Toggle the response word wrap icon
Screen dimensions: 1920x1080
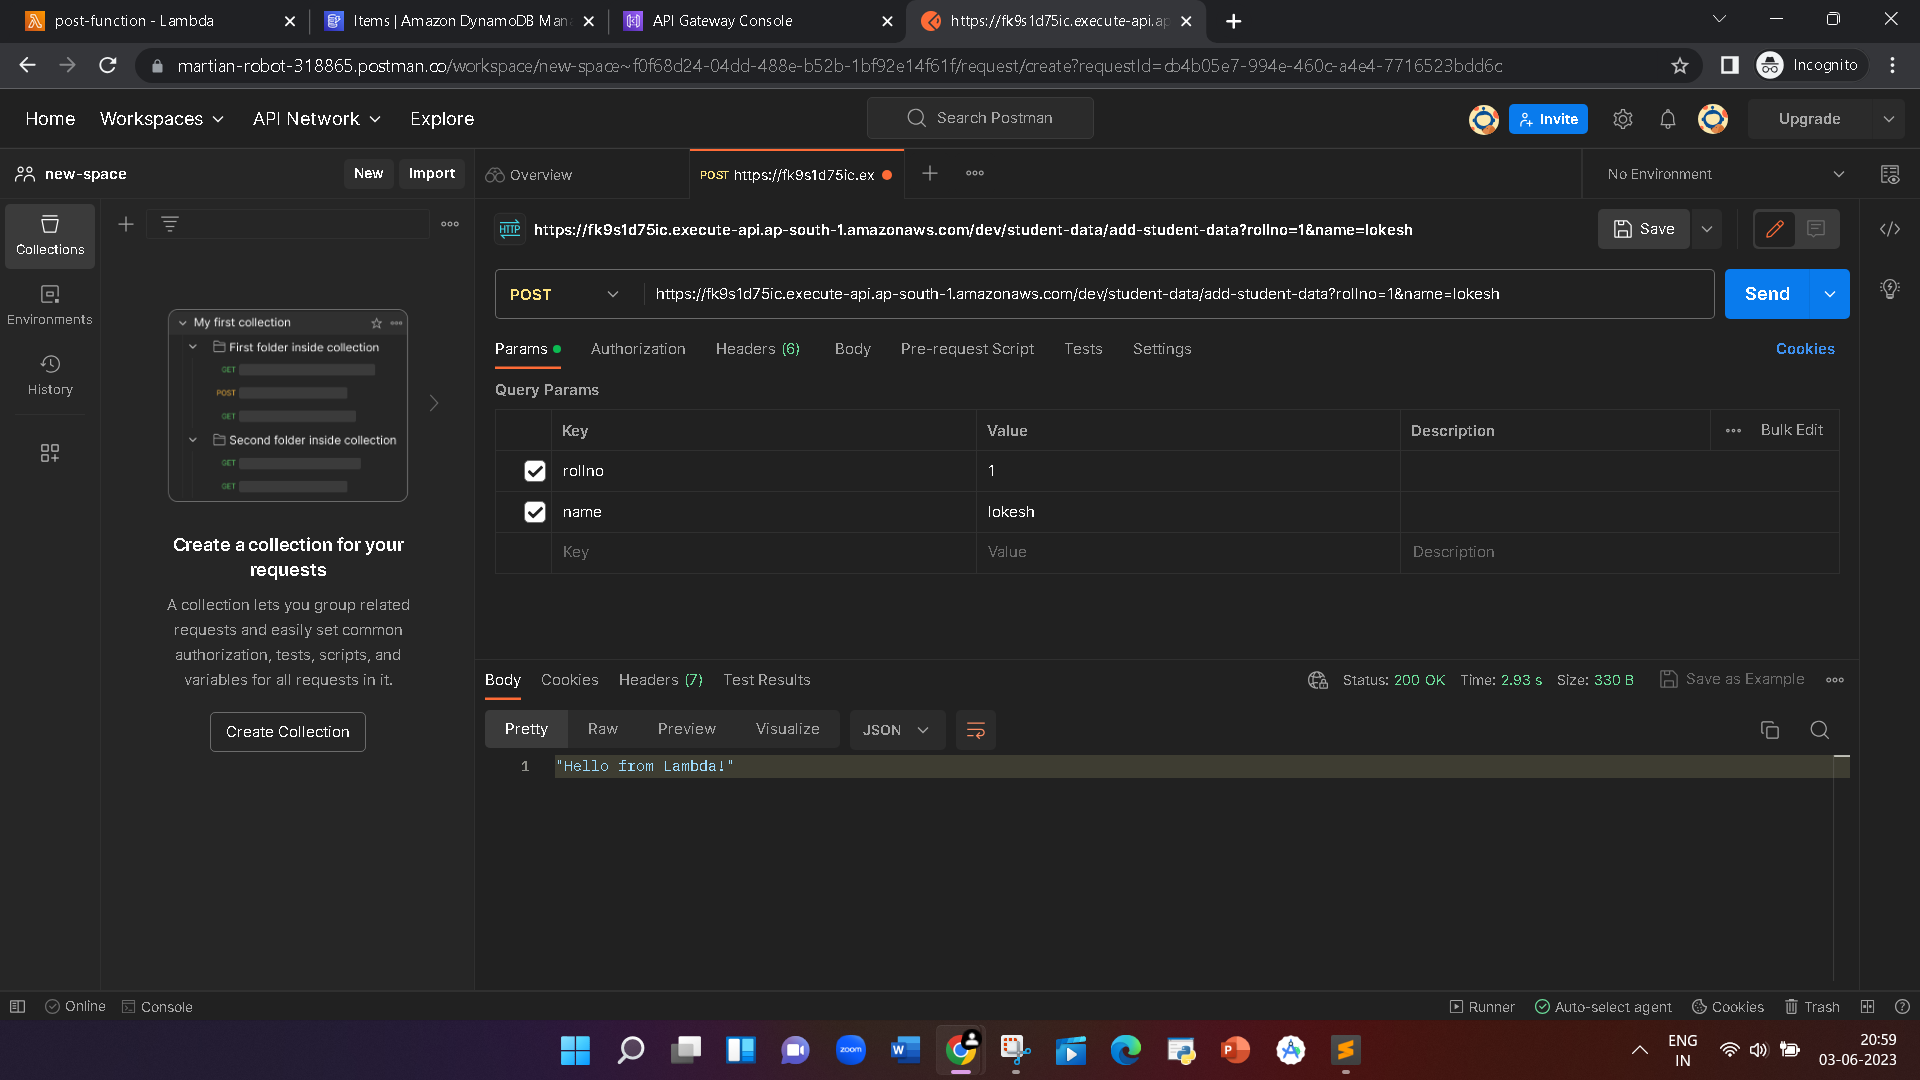coord(975,730)
